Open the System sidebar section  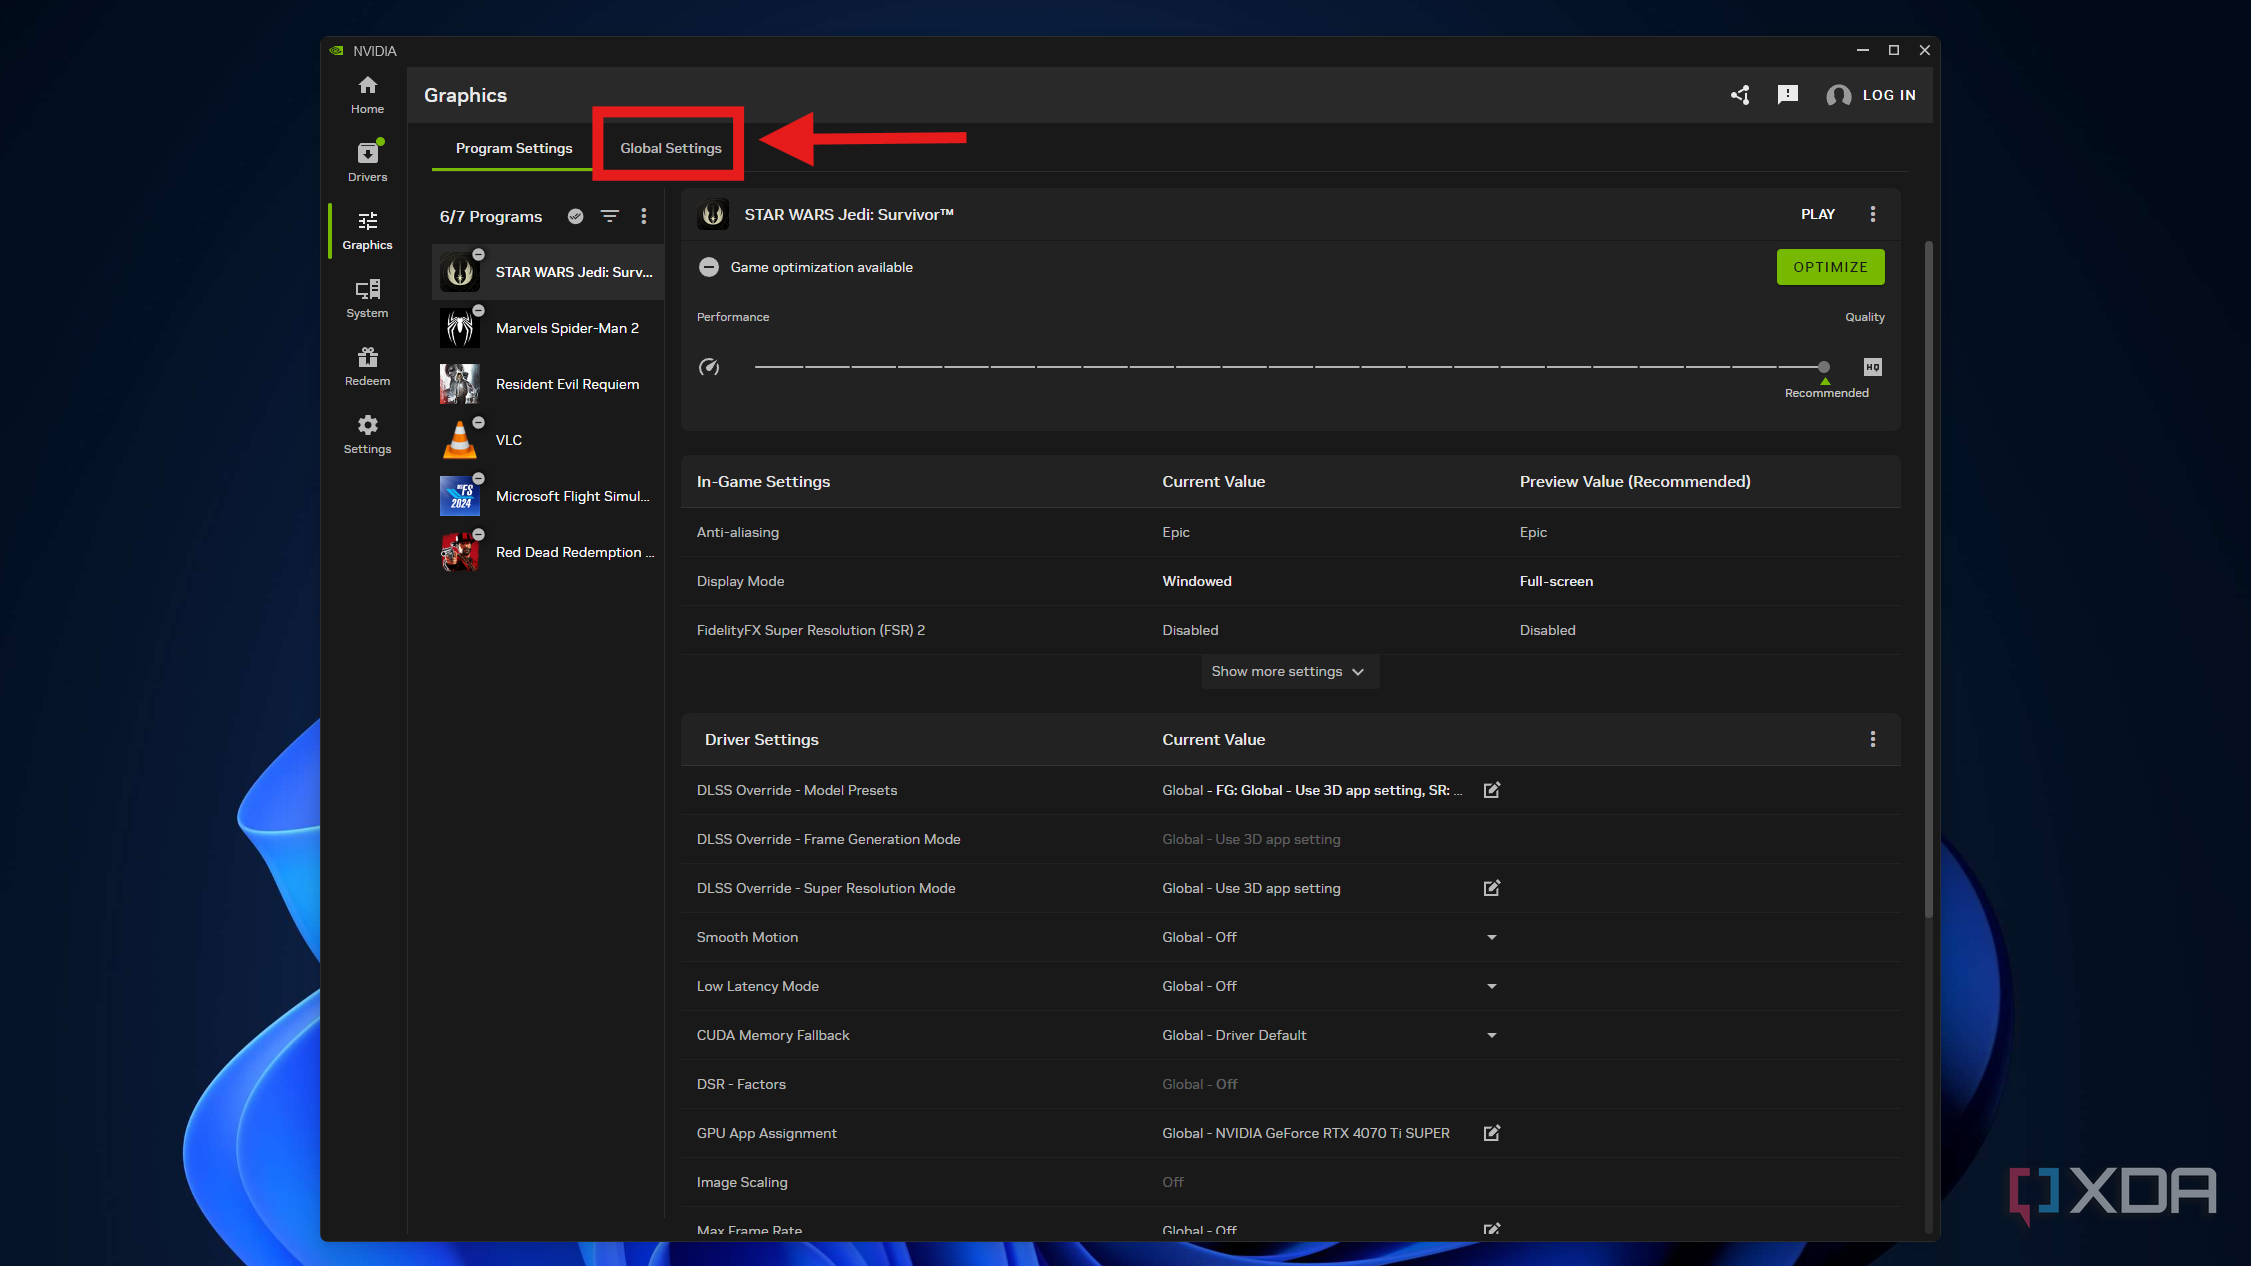pyautogui.click(x=367, y=299)
